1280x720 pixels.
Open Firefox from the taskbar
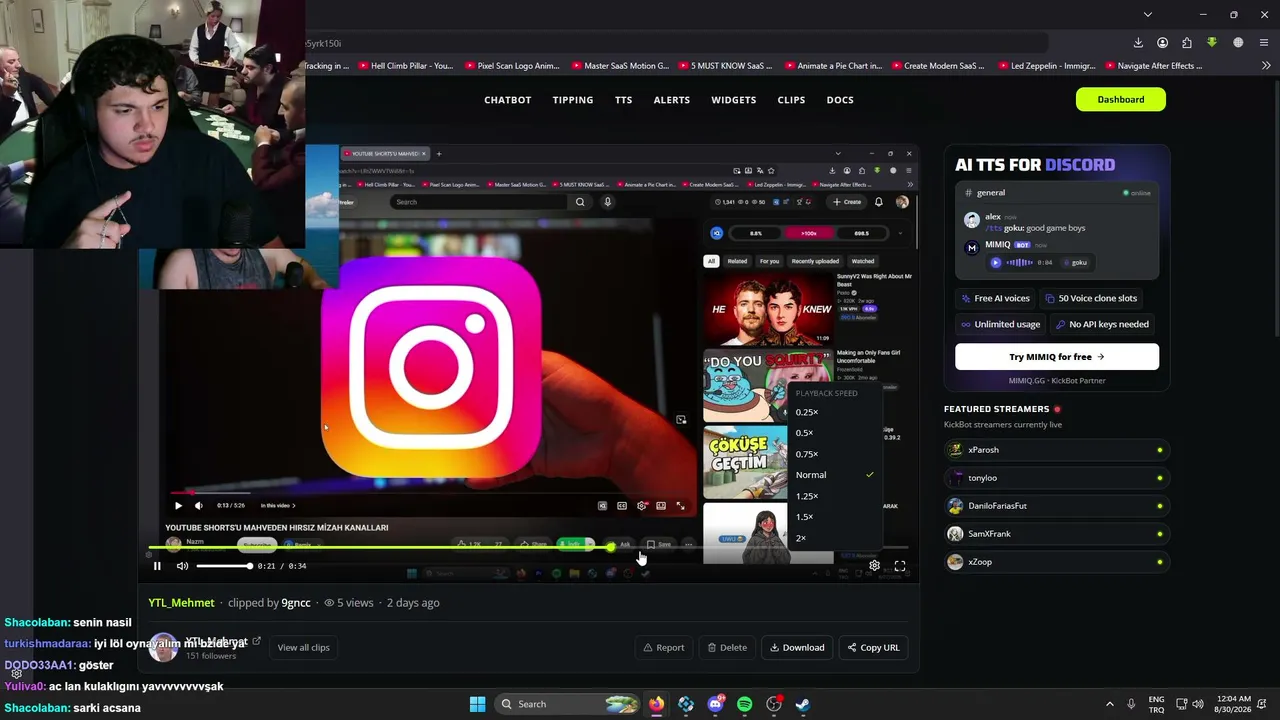coord(656,704)
